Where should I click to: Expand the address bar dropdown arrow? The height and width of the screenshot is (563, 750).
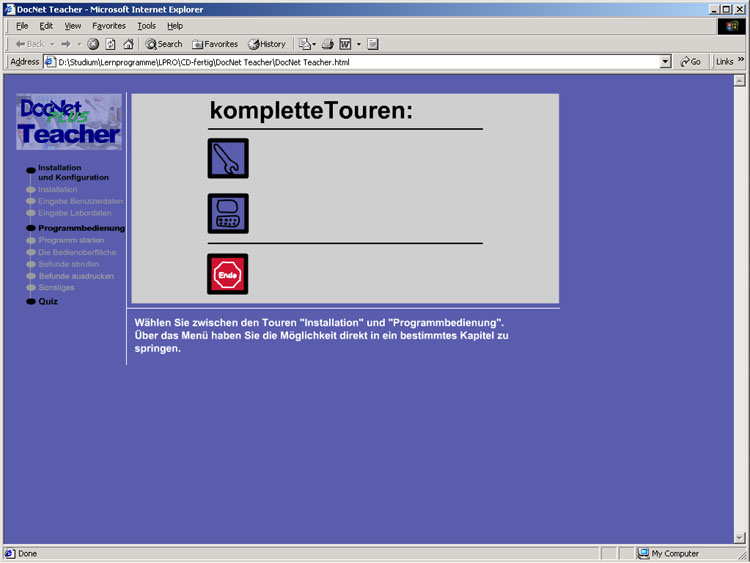(666, 62)
